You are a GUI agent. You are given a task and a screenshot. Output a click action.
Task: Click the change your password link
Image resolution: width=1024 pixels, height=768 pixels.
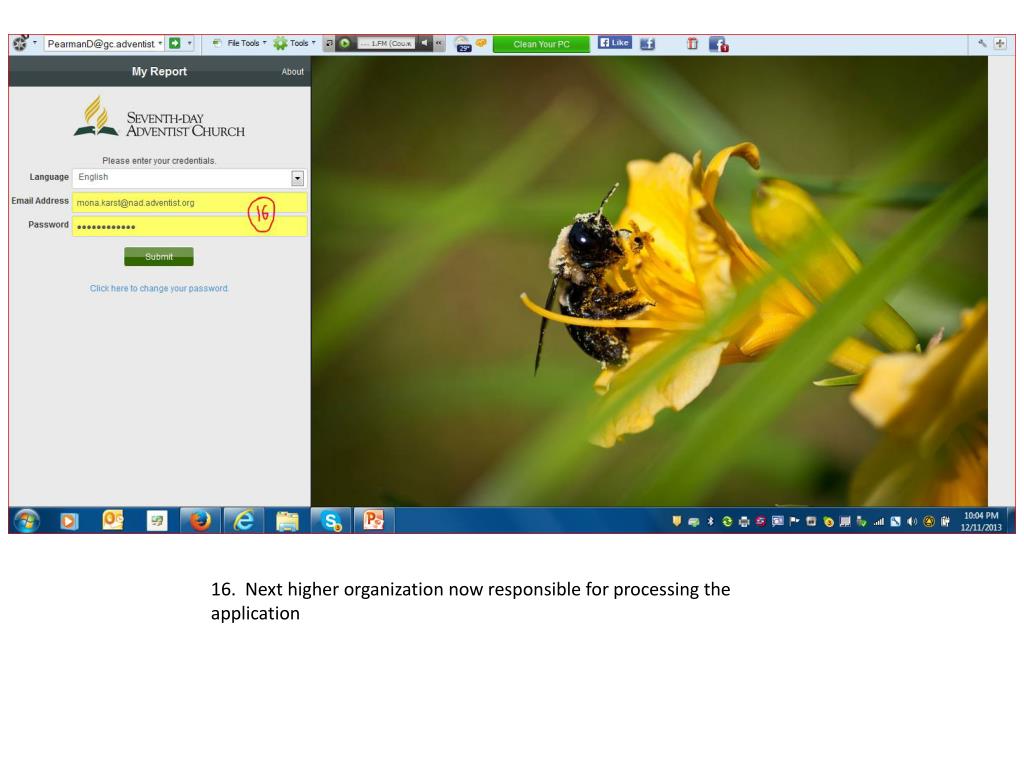coord(159,288)
